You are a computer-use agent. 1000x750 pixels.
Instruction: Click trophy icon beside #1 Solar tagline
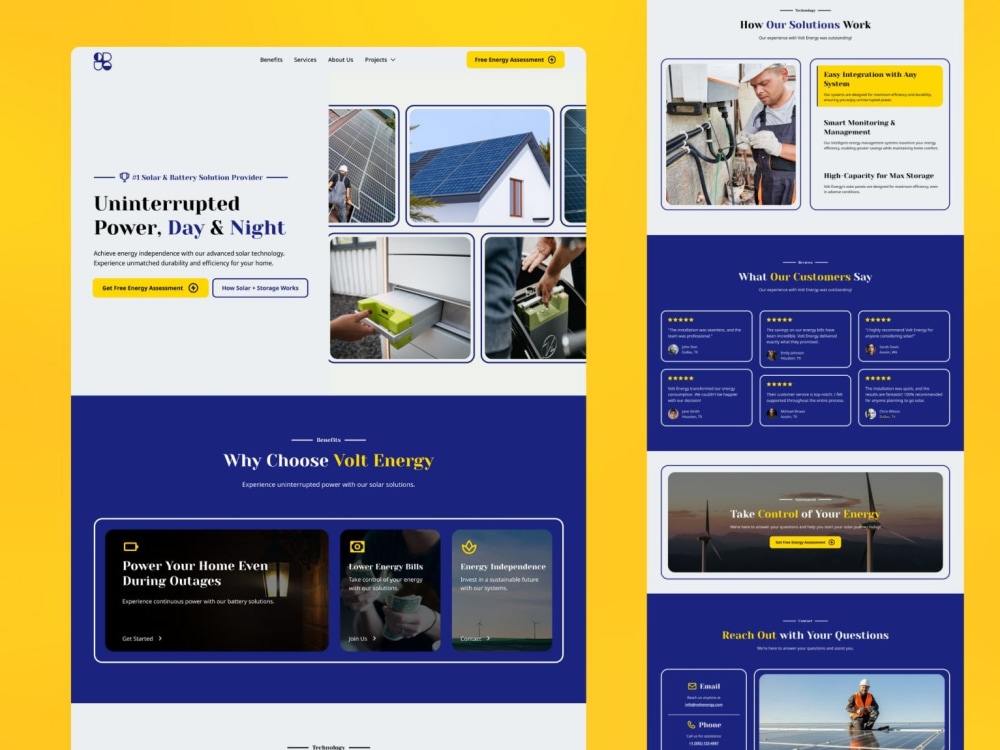coord(124,177)
